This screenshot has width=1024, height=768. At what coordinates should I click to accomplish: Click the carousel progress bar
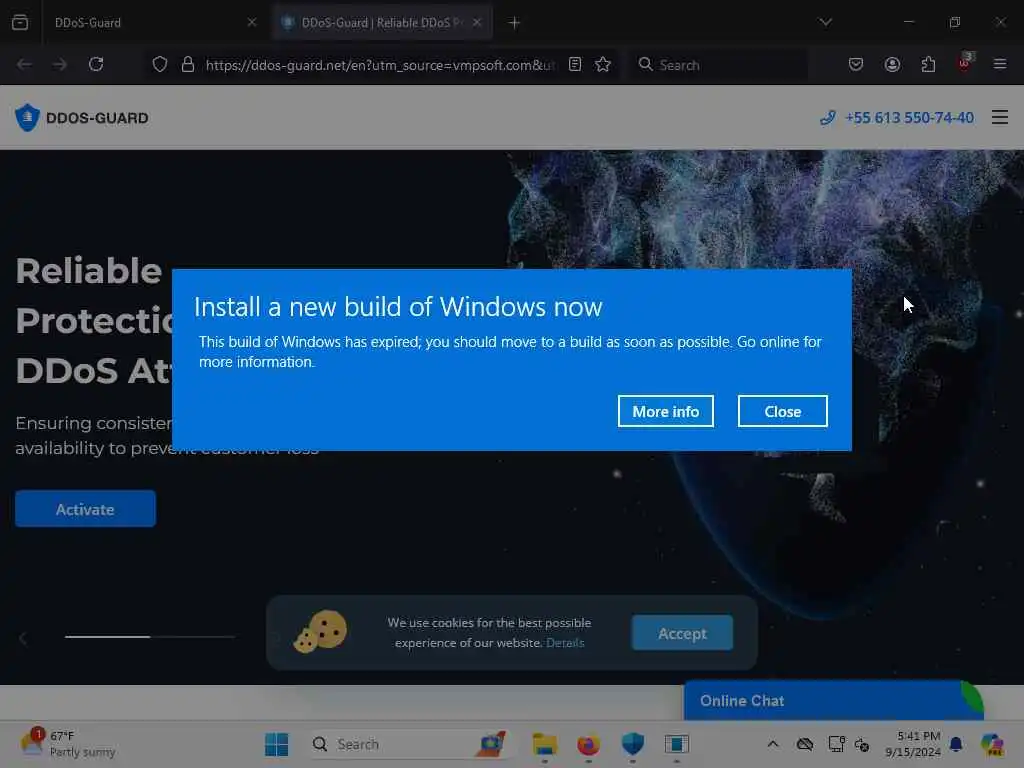(x=150, y=636)
